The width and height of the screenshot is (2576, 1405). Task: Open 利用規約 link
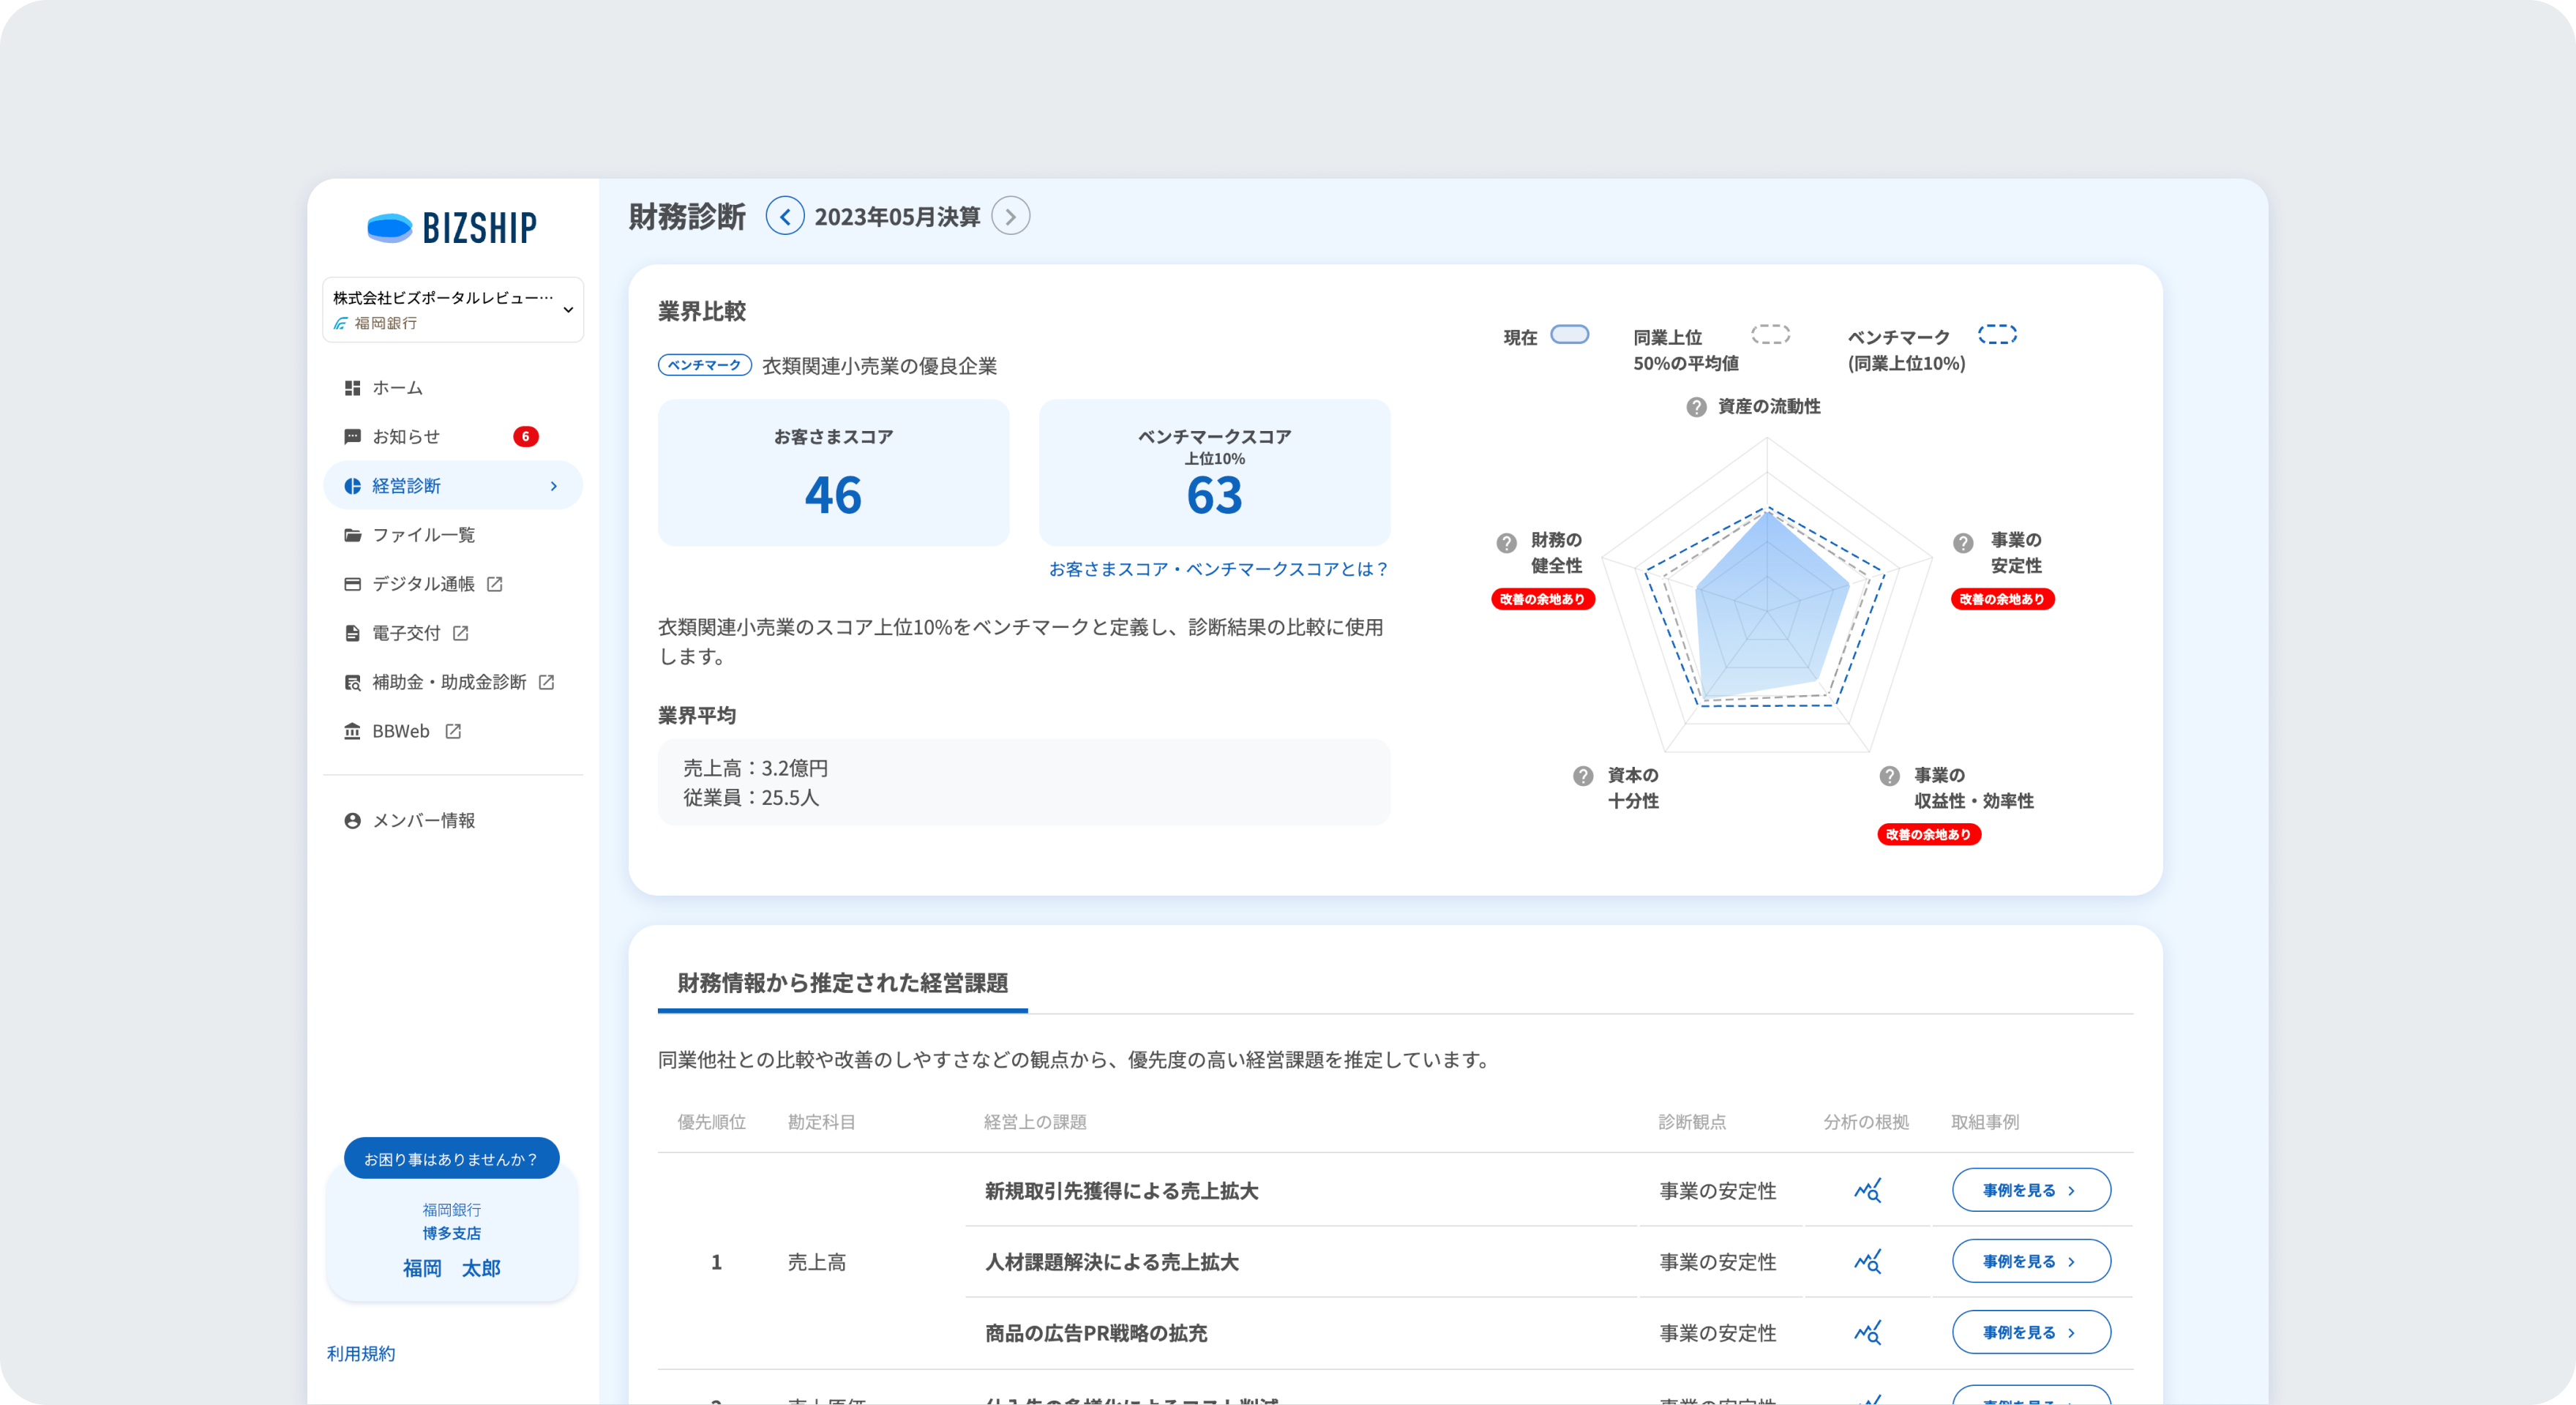click(361, 1354)
